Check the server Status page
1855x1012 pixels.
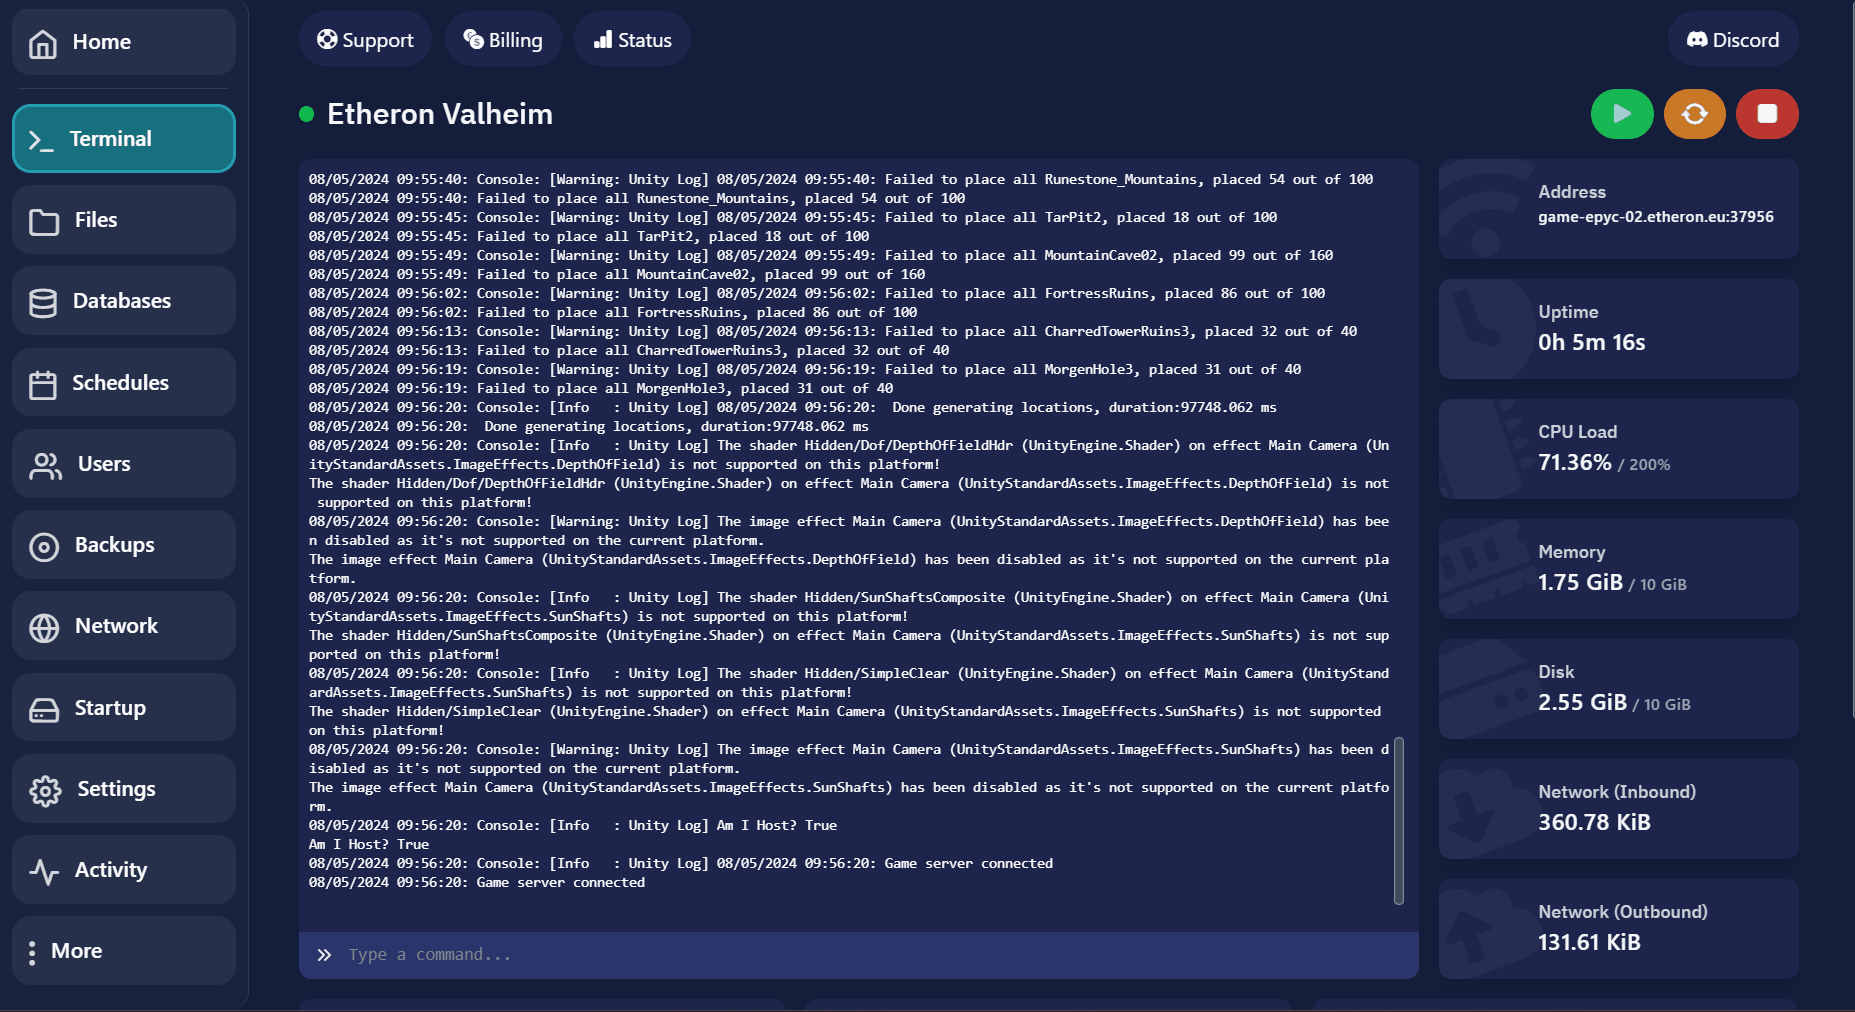[x=632, y=40]
